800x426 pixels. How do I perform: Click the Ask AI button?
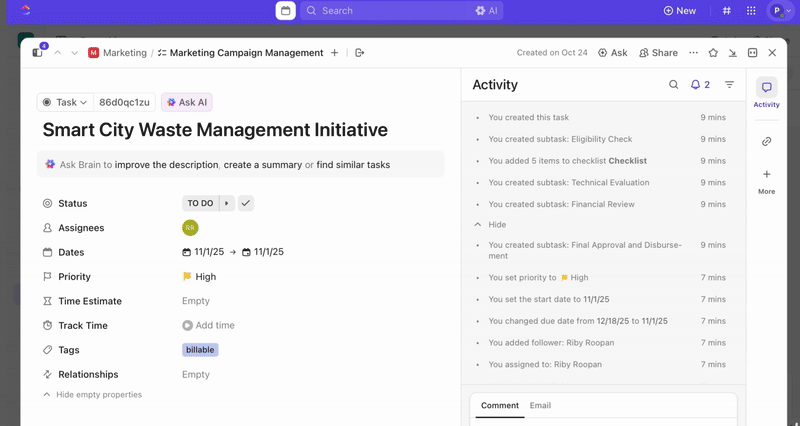coord(187,102)
